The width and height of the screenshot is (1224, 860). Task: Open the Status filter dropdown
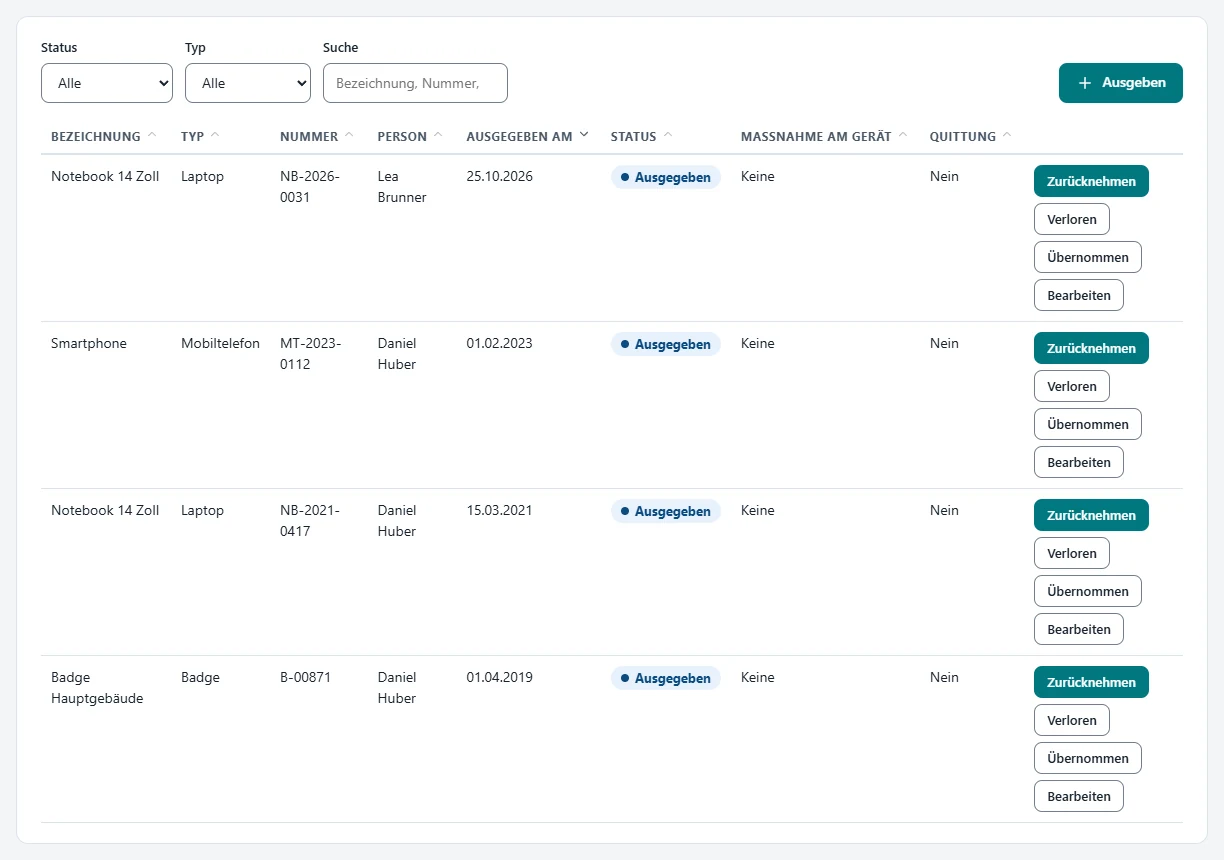pos(107,83)
